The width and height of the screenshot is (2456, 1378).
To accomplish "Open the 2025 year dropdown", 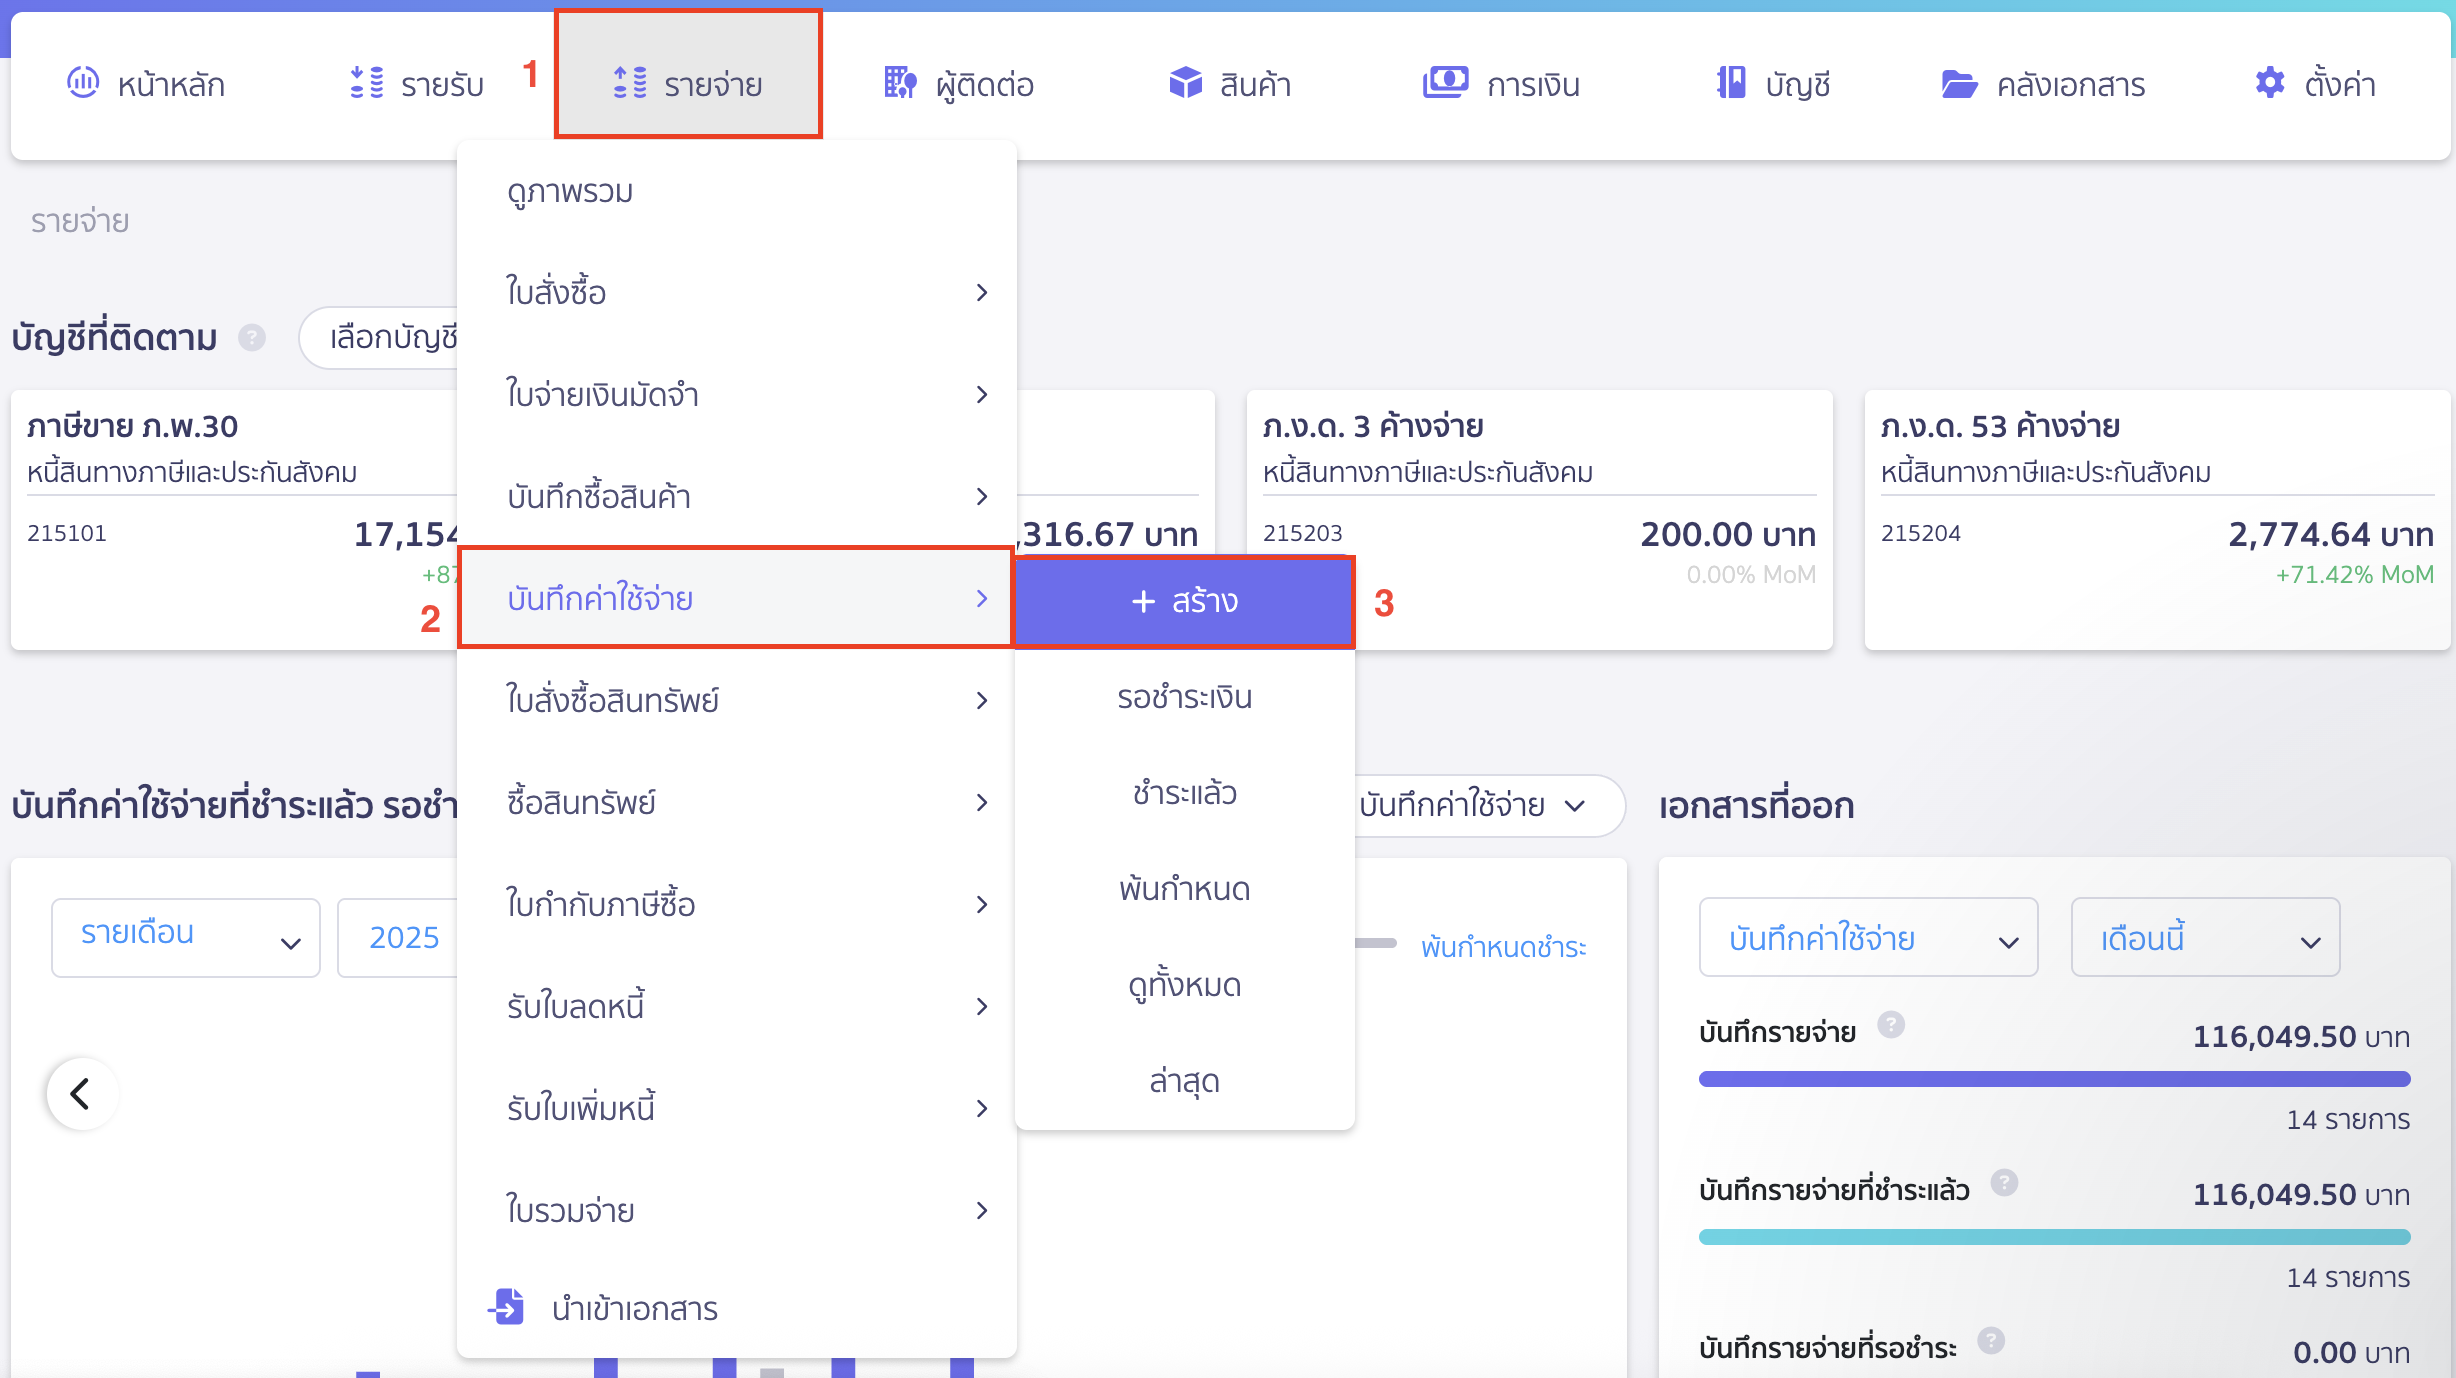I will click(398, 937).
